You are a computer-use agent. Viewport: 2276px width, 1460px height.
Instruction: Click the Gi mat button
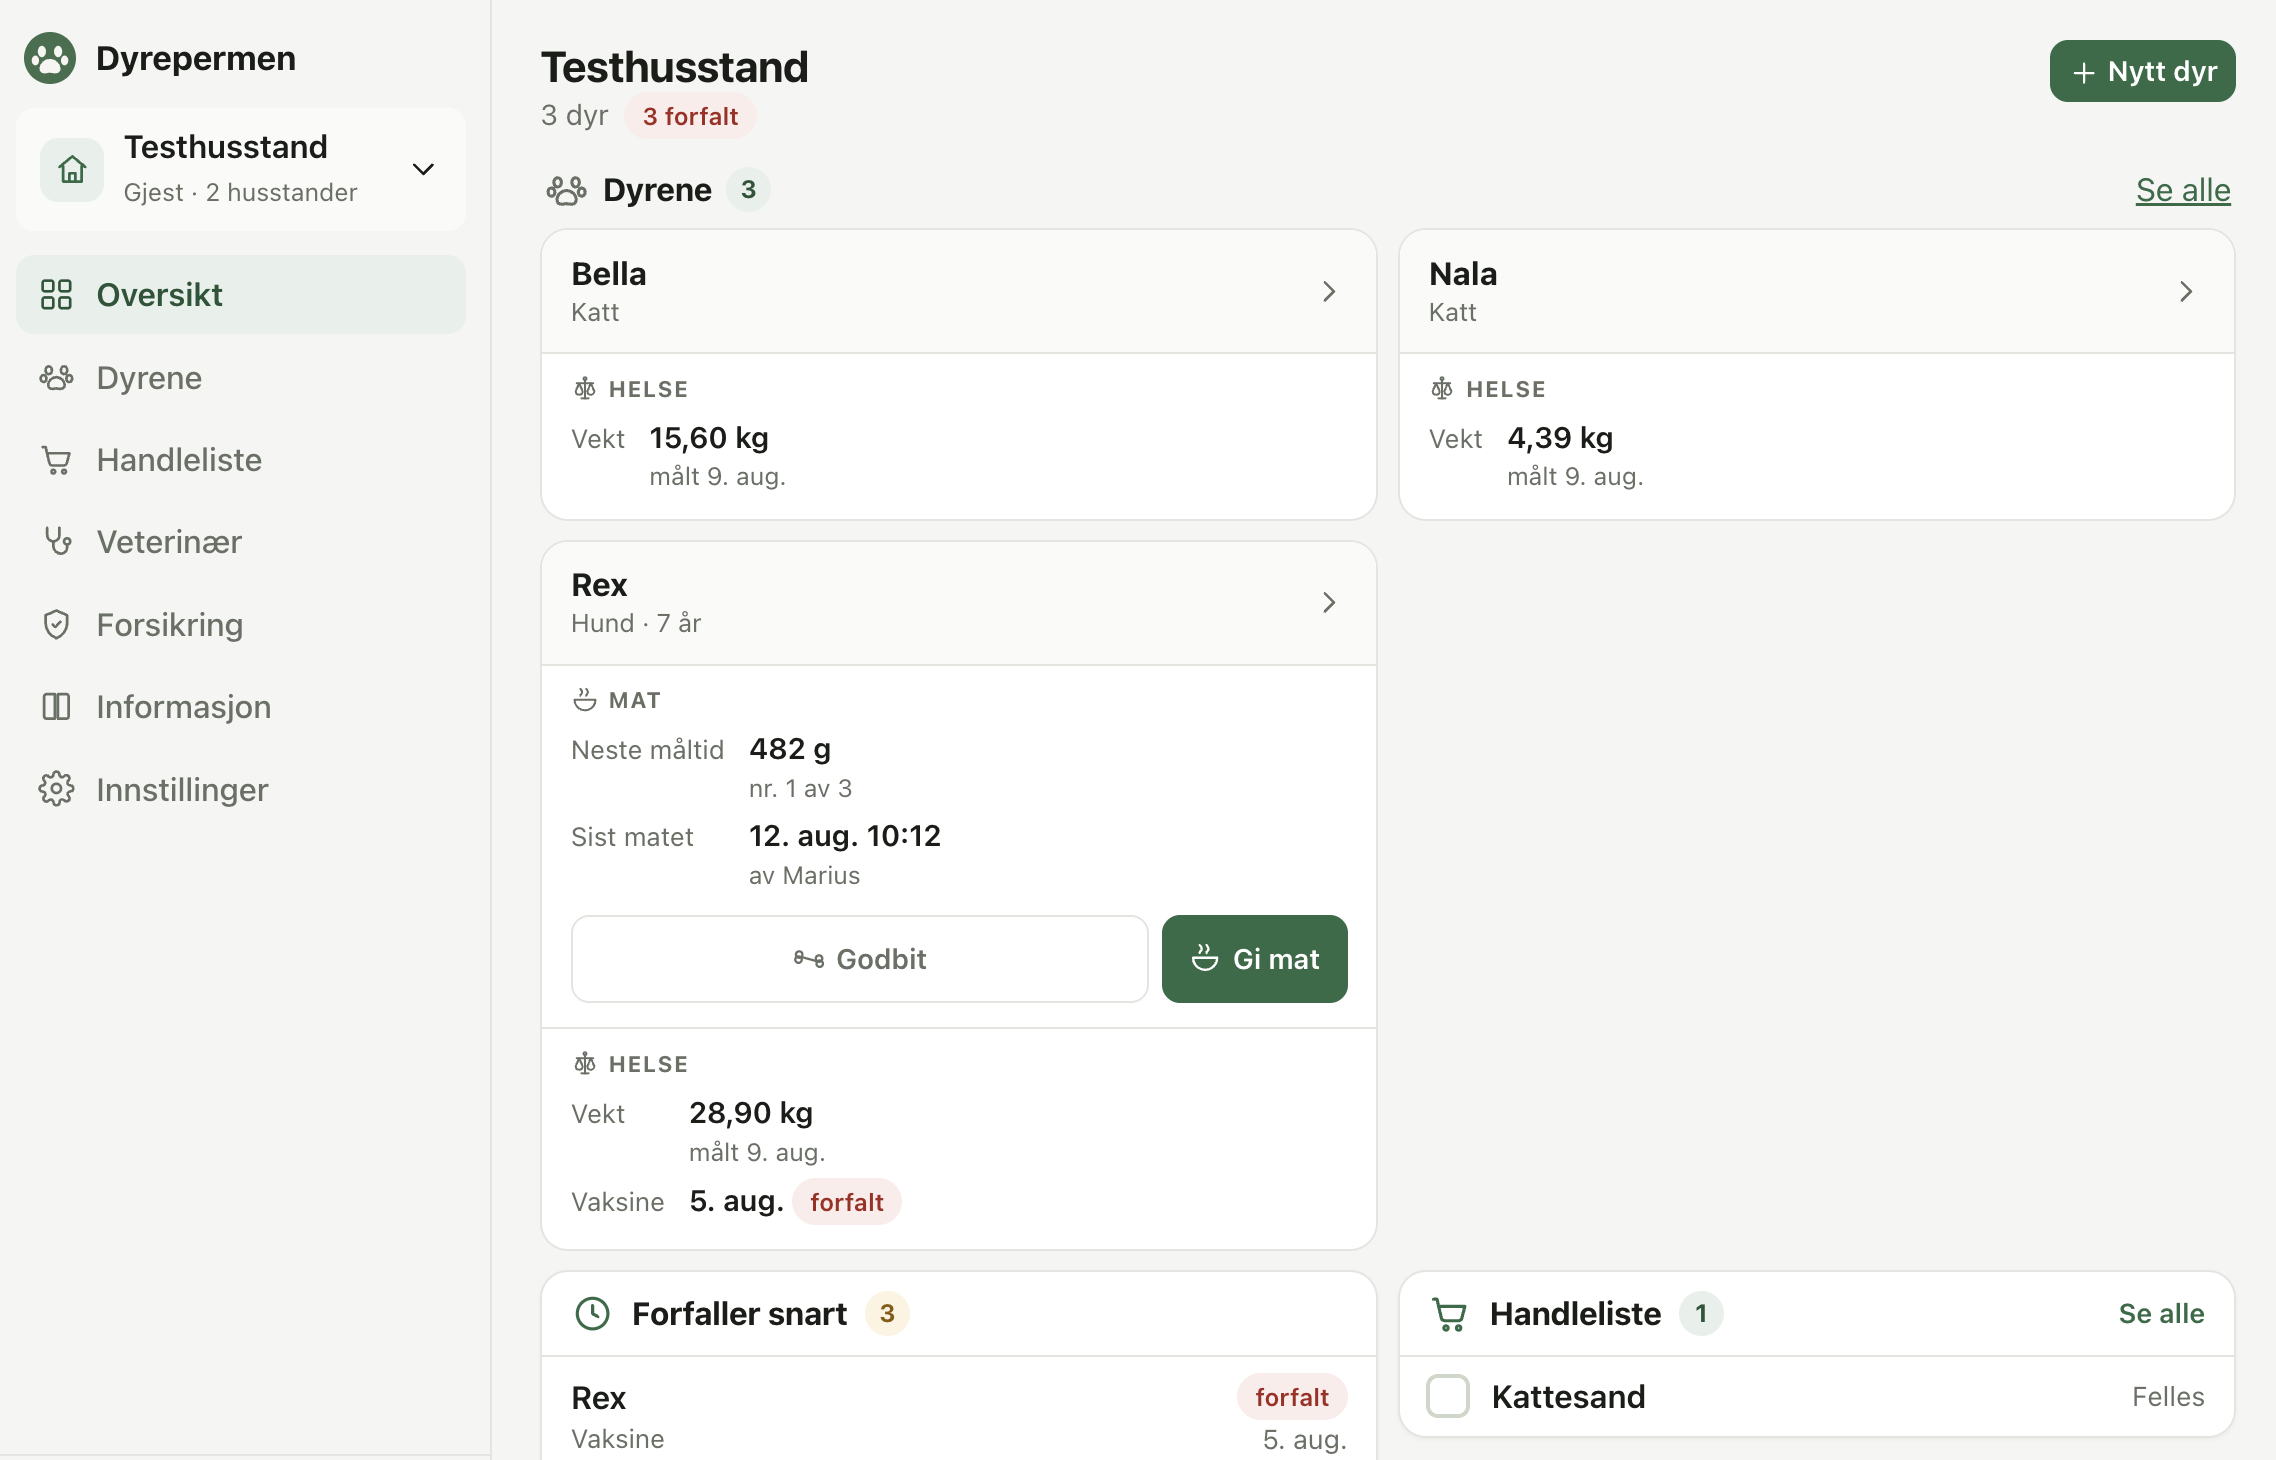click(1255, 959)
